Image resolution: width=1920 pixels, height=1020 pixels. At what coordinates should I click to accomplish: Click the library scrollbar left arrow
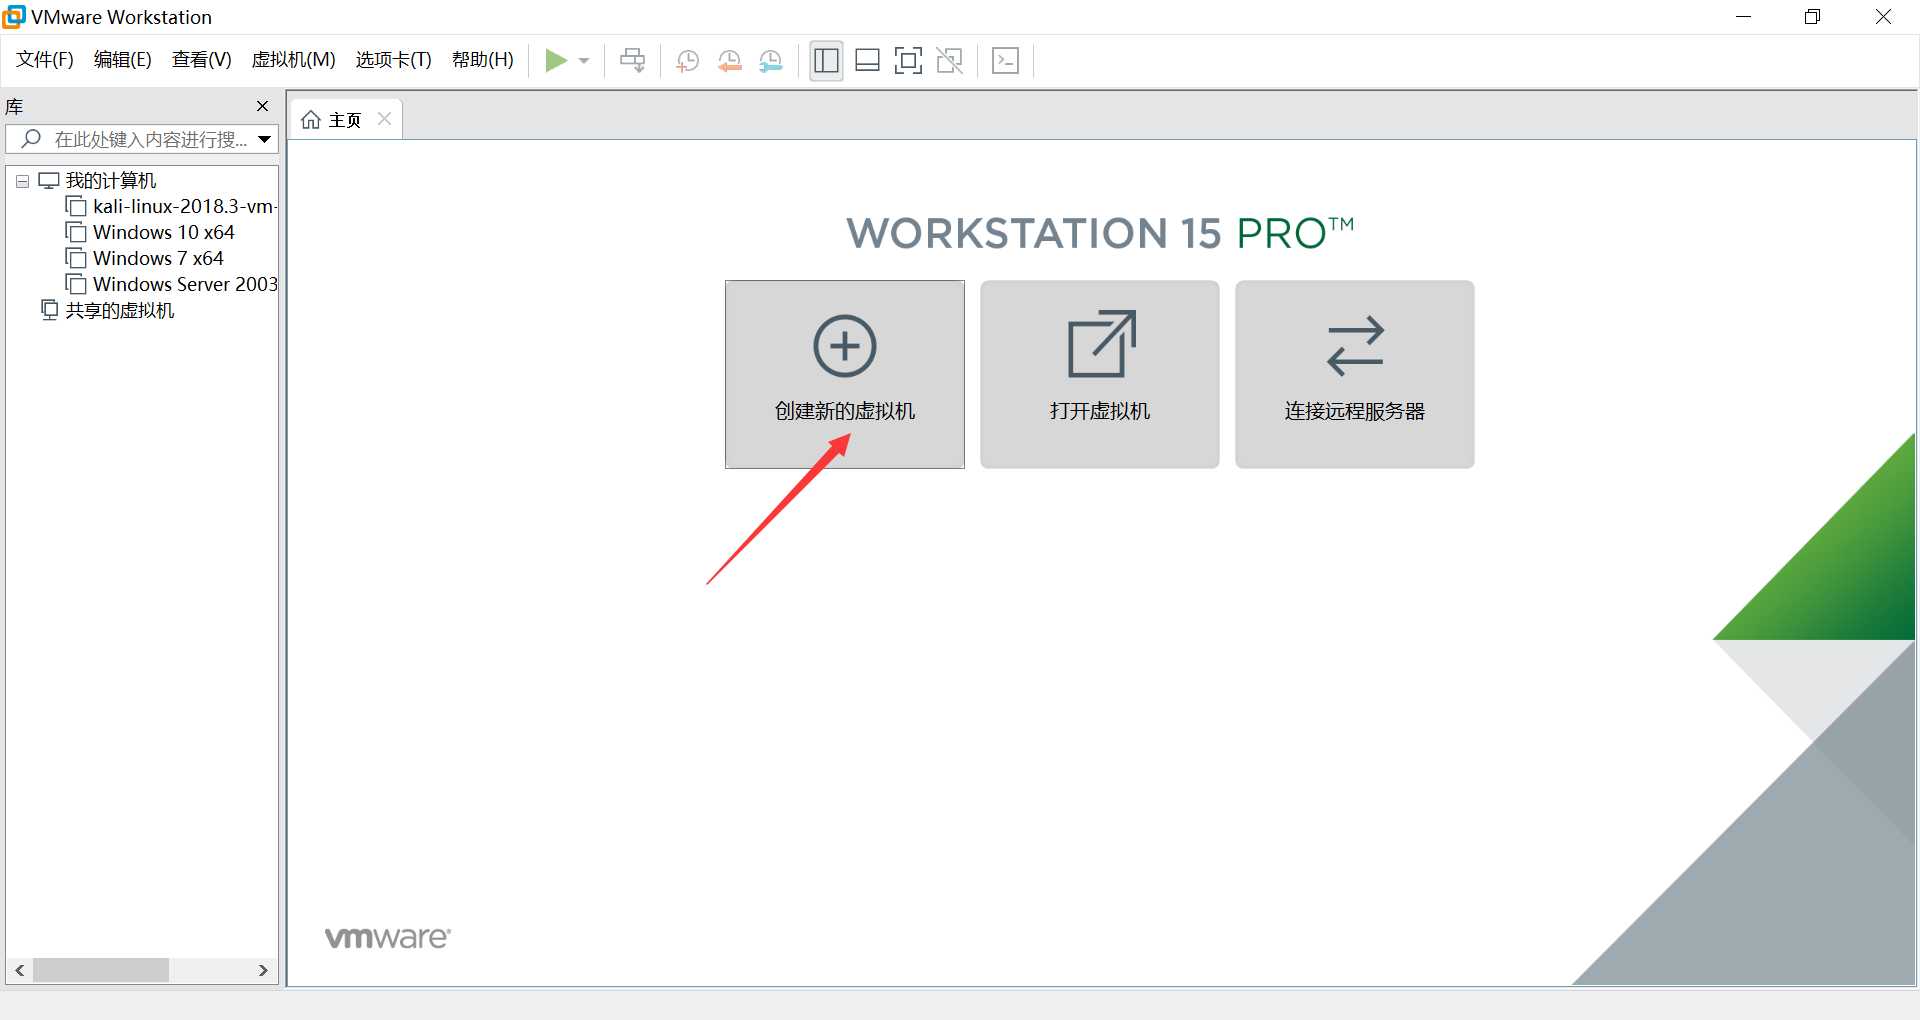pos(20,970)
